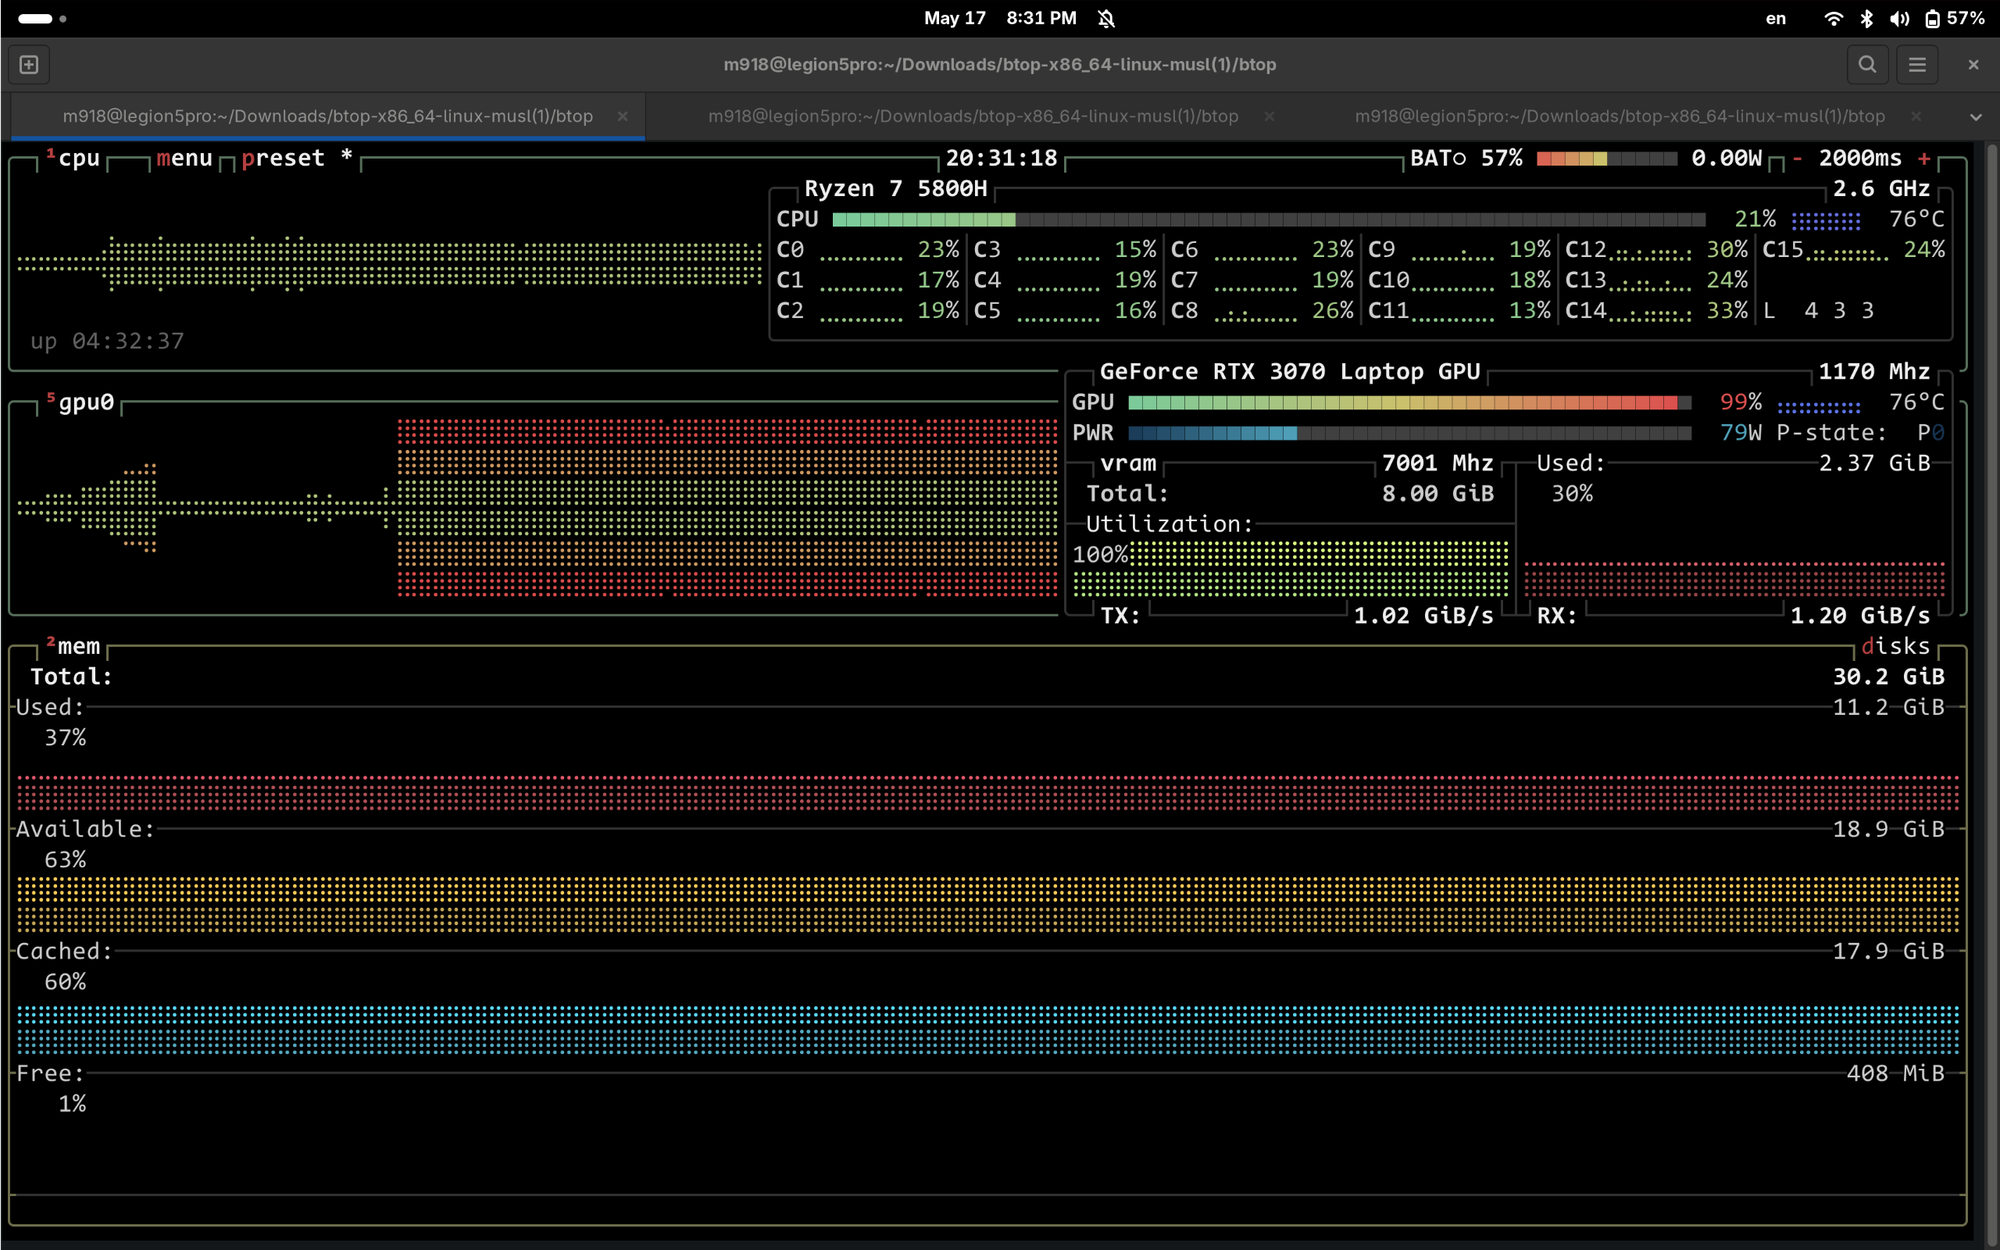Click the P-state P0 indicator
The image size is (2000, 1250).
click(x=1860, y=433)
